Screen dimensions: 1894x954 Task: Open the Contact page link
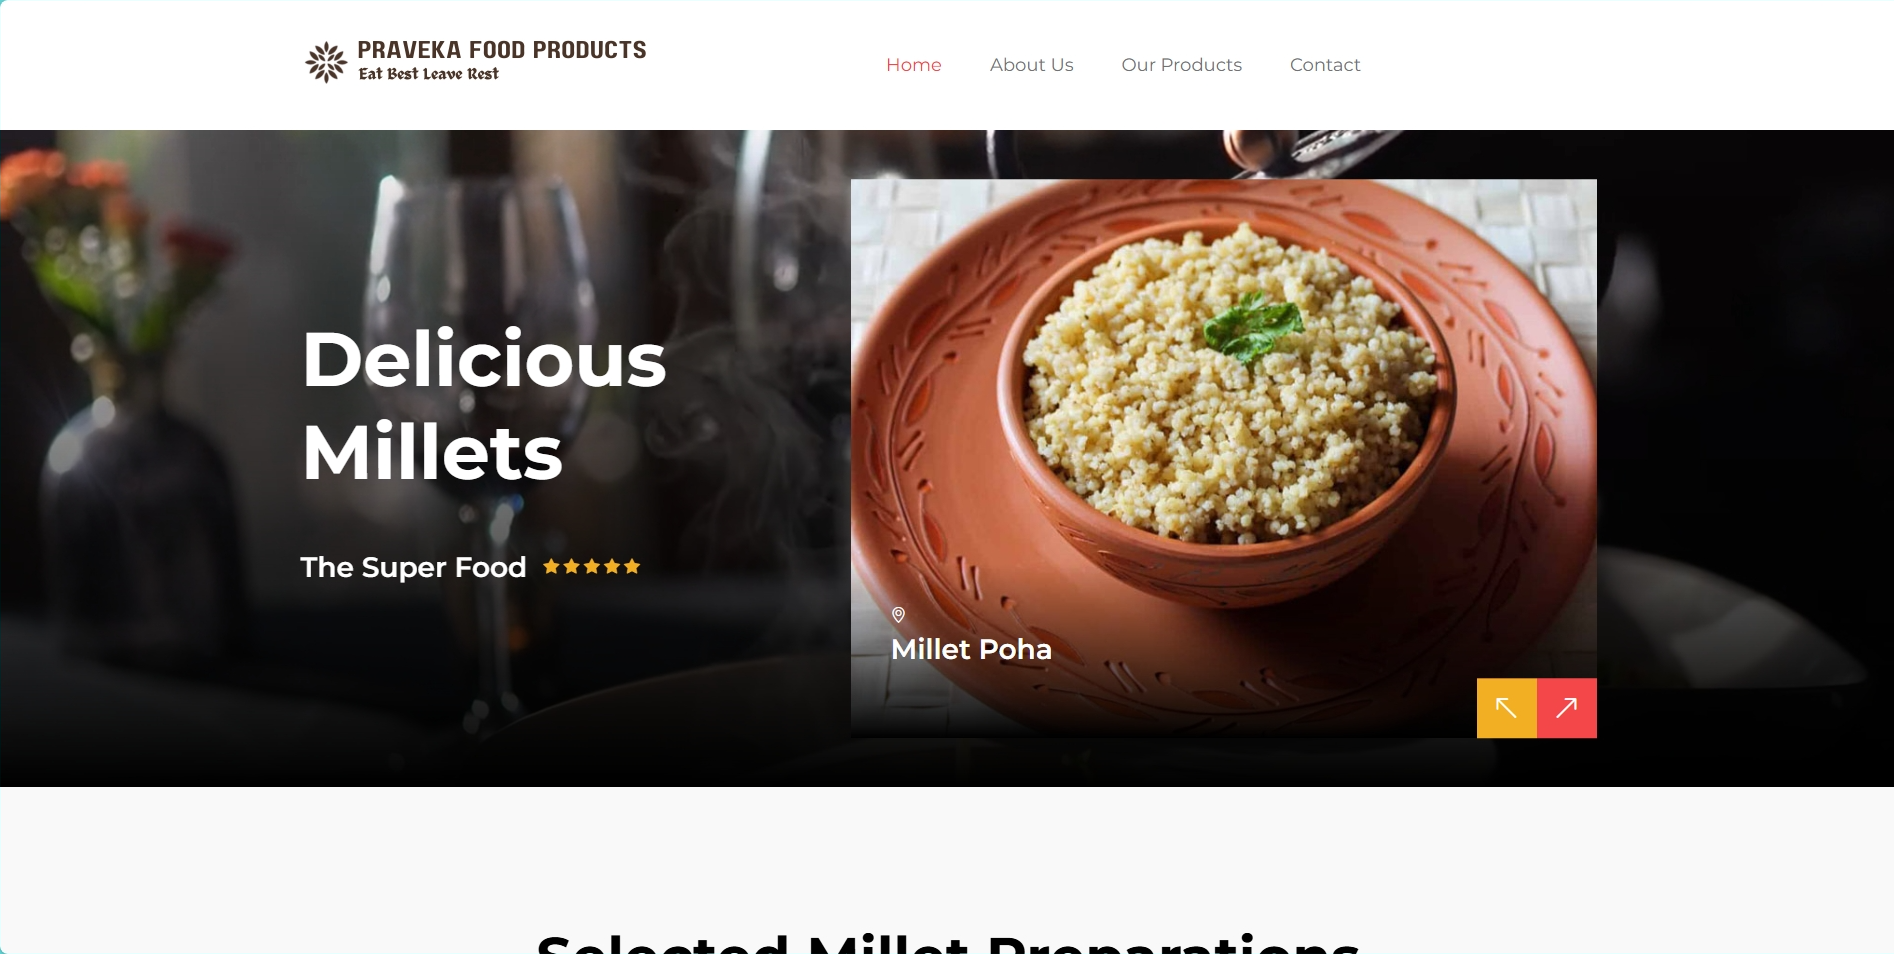point(1325,65)
